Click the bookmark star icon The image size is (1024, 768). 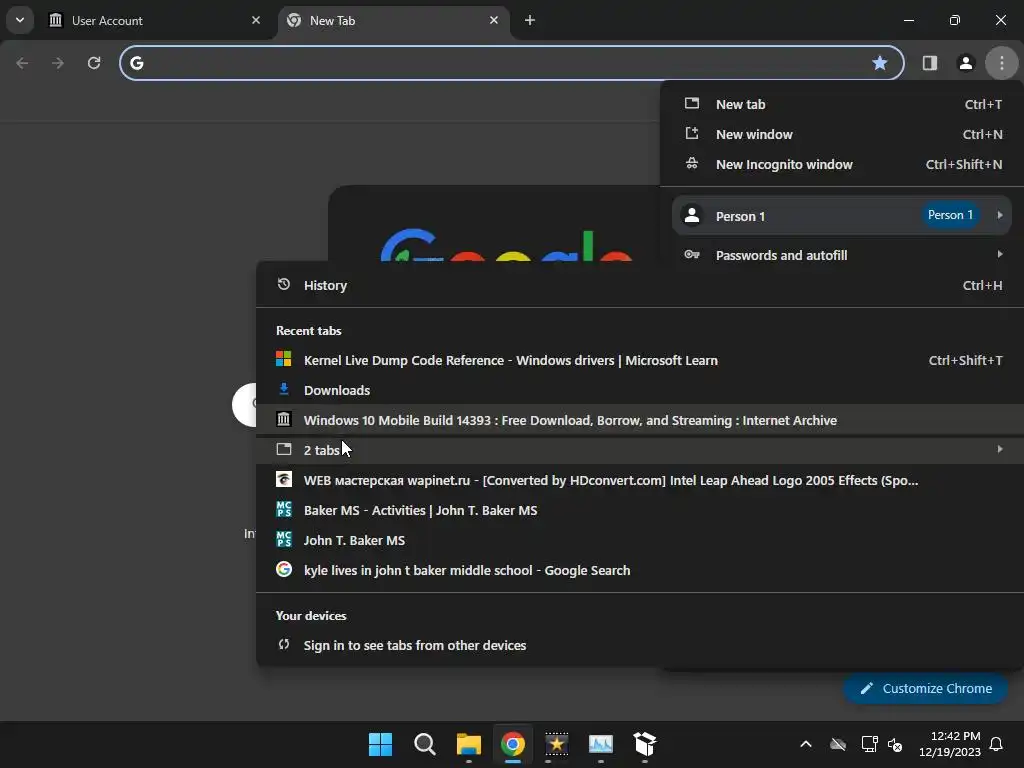[x=880, y=63]
